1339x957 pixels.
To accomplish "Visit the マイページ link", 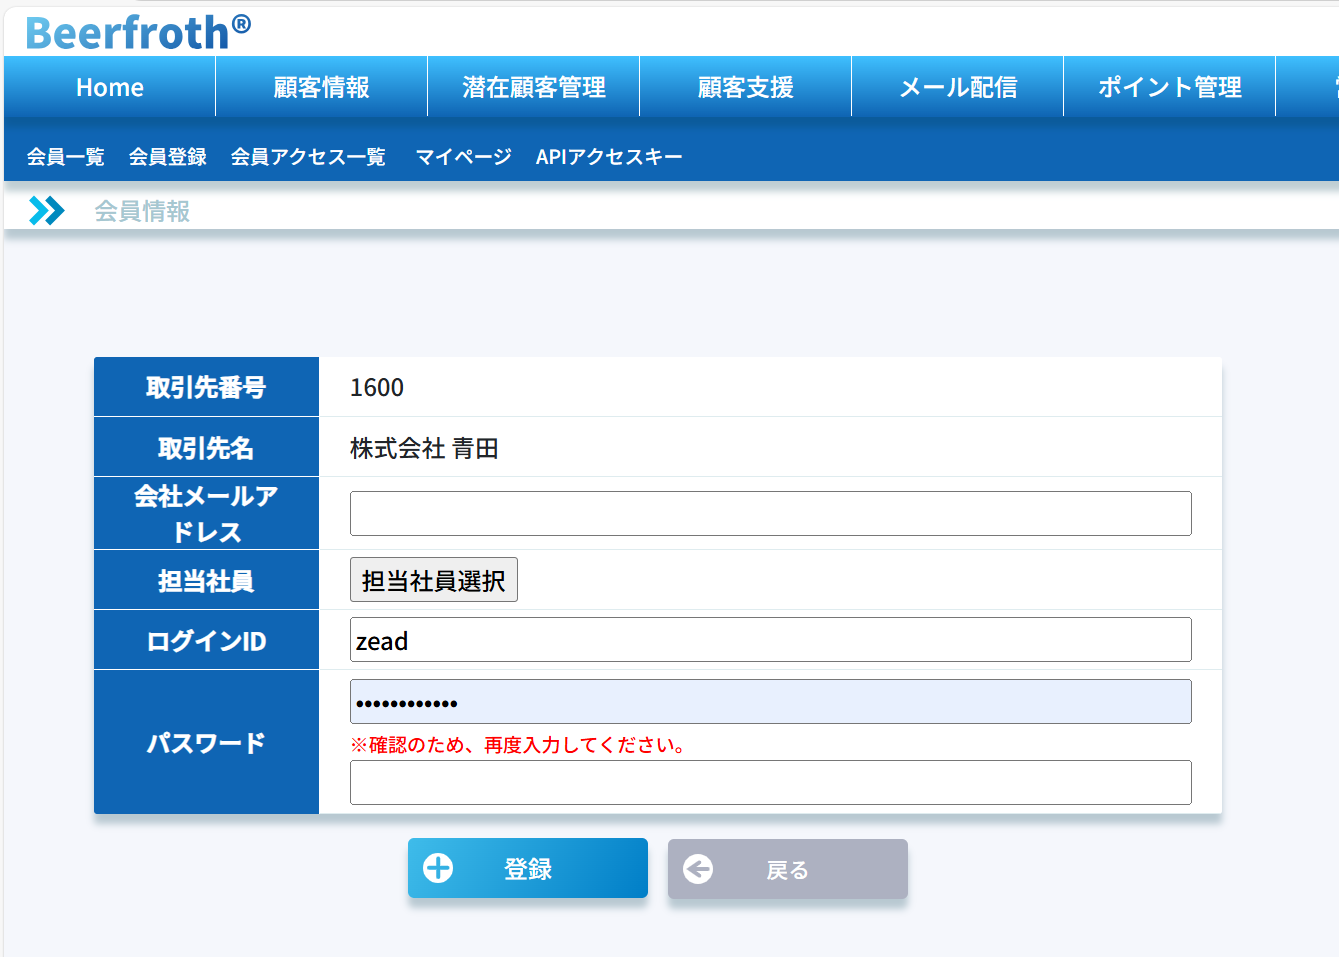I will (x=463, y=157).
